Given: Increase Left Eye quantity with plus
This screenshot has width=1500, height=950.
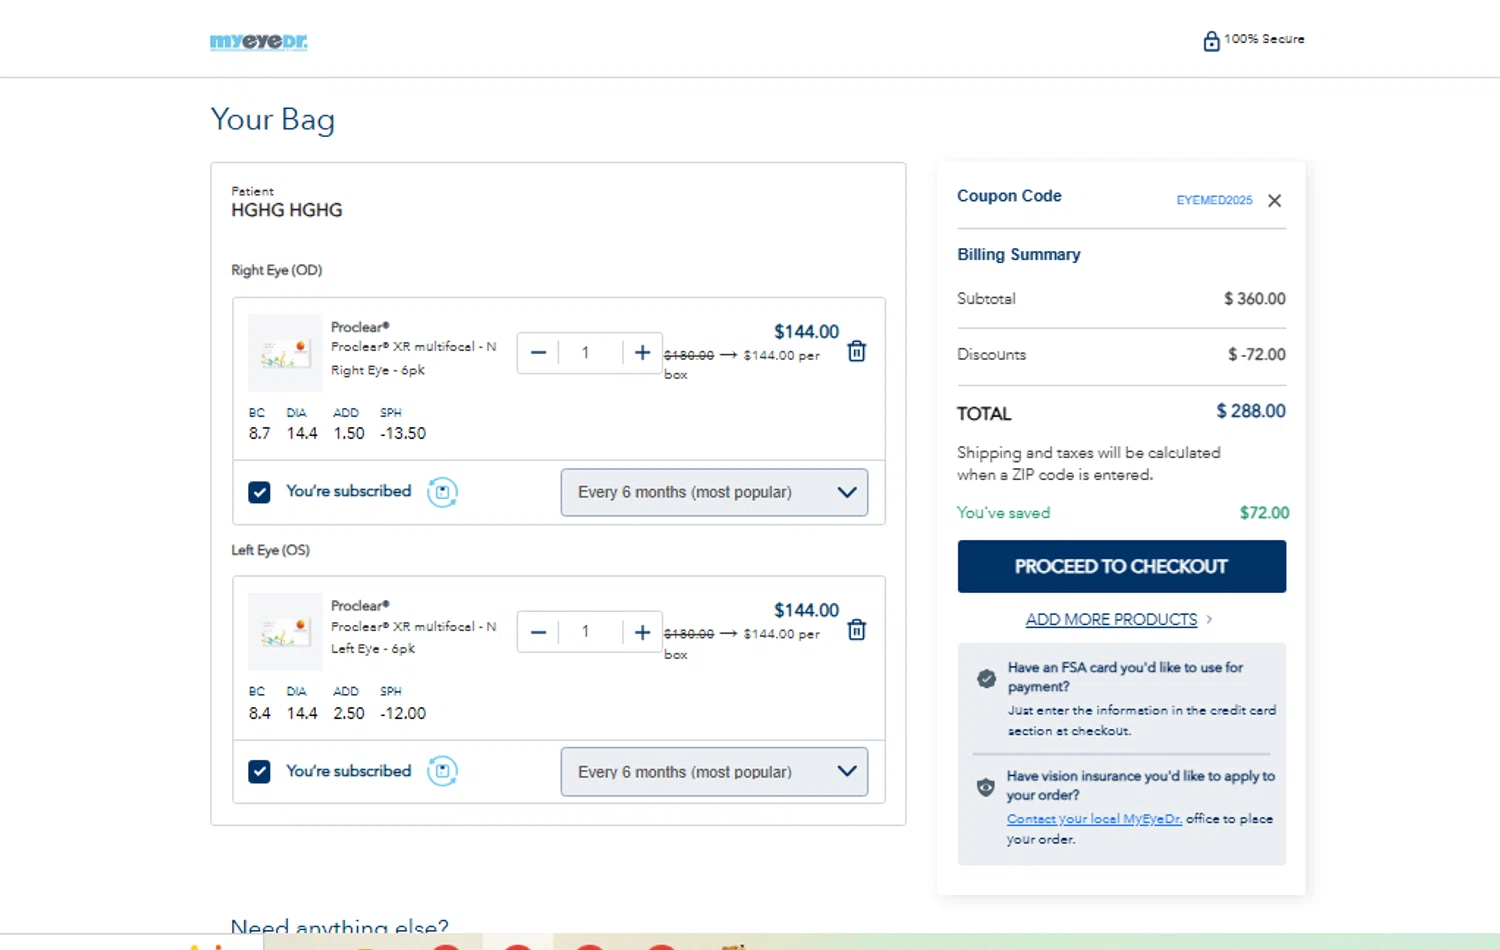Looking at the screenshot, I should (x=642, y=632).
